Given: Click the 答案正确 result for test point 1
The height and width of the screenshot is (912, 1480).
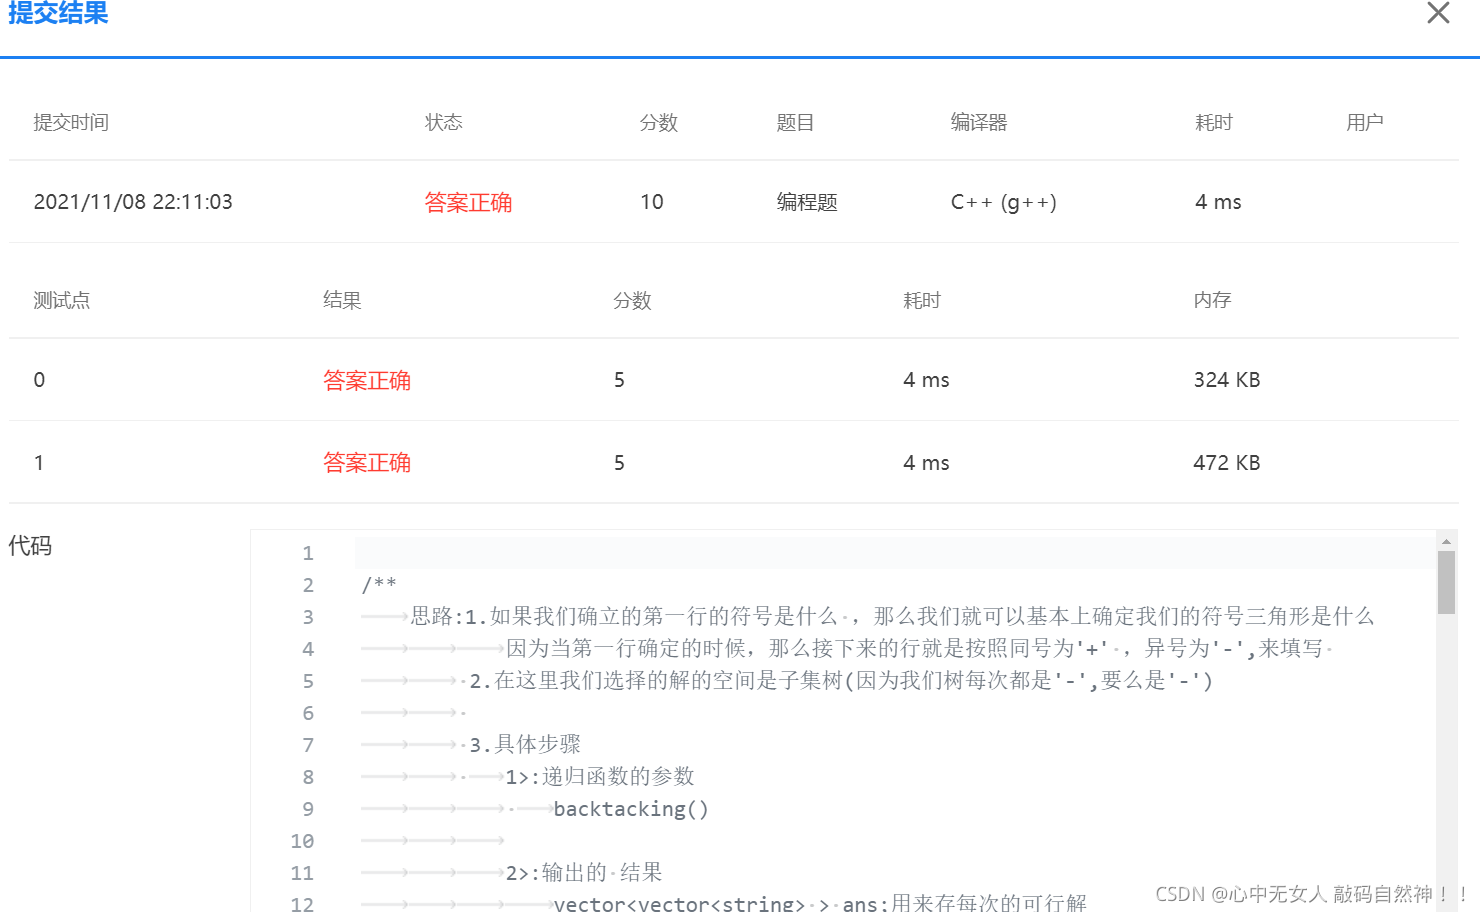Looking at the screenshot, I should 367,462.
